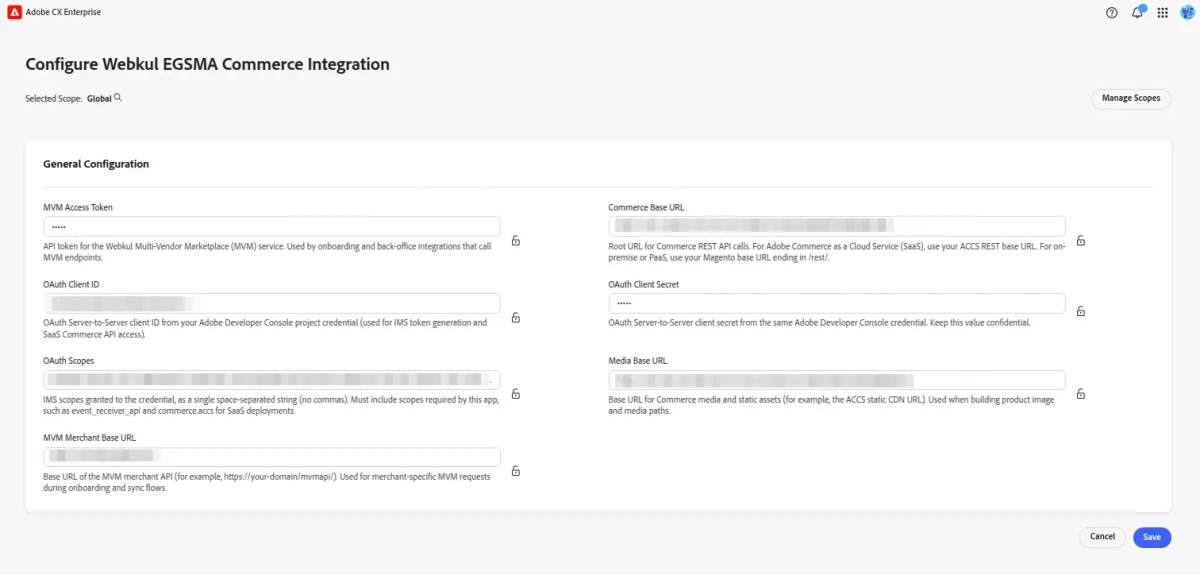Screen dimensions: 1200x575
Task: Toggle lock icon beside MVM Merchant Base URL
Action: click(516, 471)
